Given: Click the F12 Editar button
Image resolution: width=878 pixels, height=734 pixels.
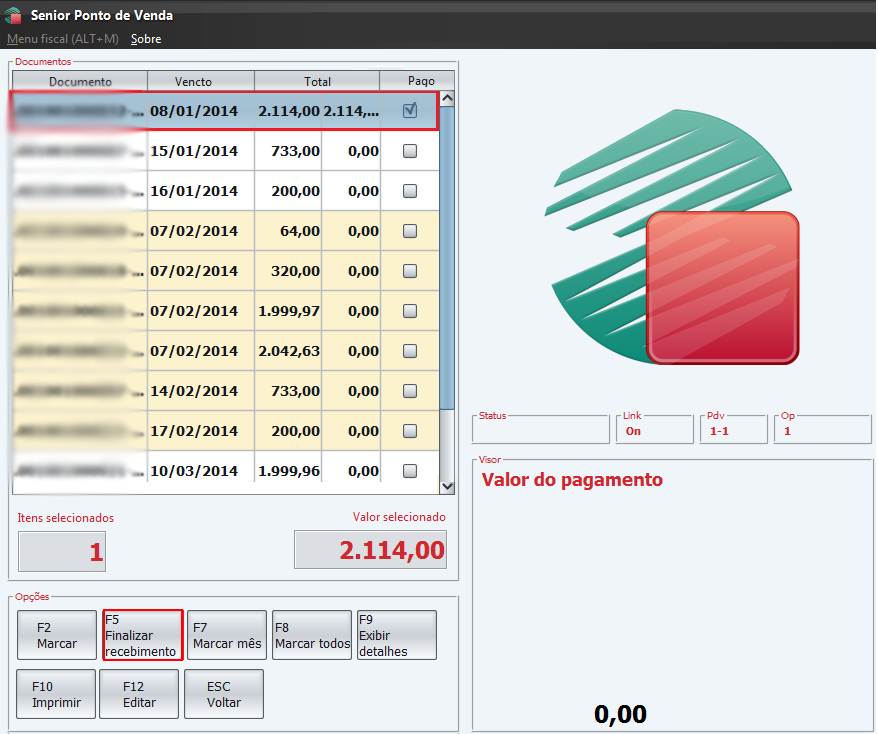Looking at the screenshot, I should point(139,694).
